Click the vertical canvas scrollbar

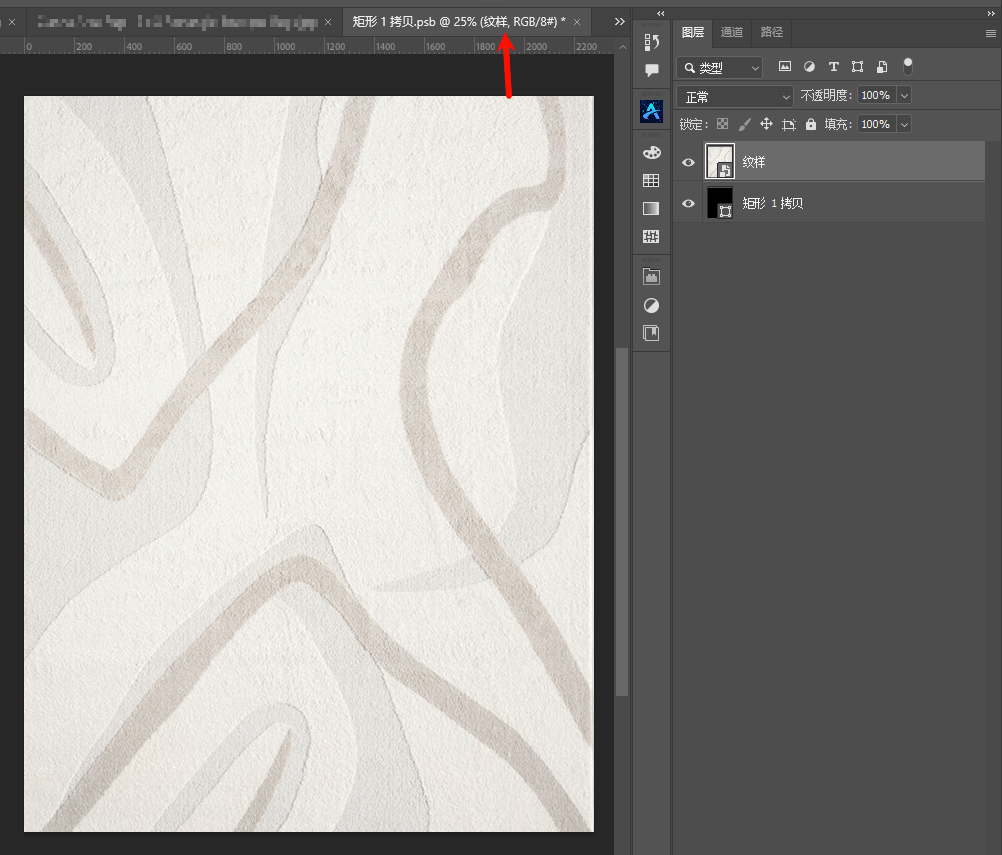(x=622, y=521)
